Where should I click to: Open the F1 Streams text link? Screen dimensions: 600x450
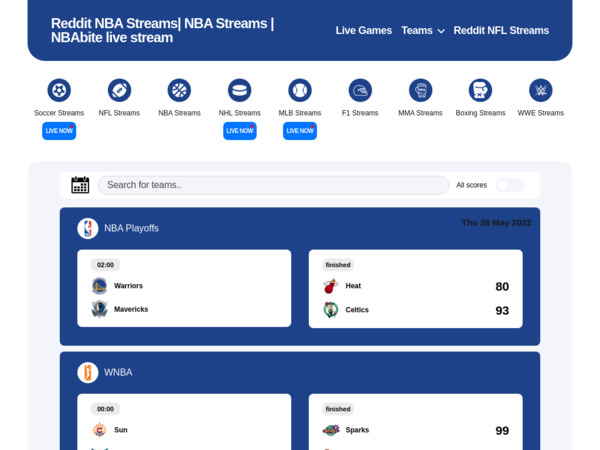360,113
